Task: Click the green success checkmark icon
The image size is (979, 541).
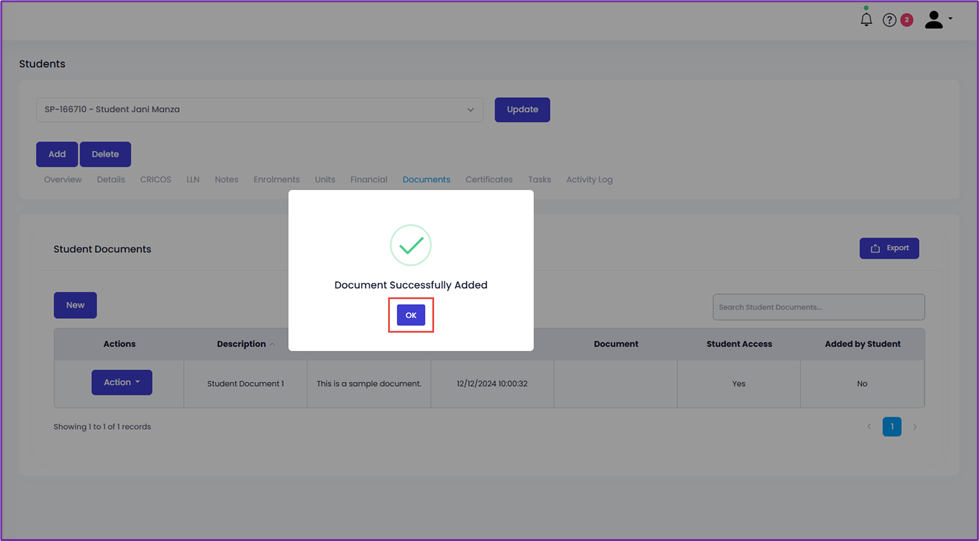Action: [x=411, y=245]
